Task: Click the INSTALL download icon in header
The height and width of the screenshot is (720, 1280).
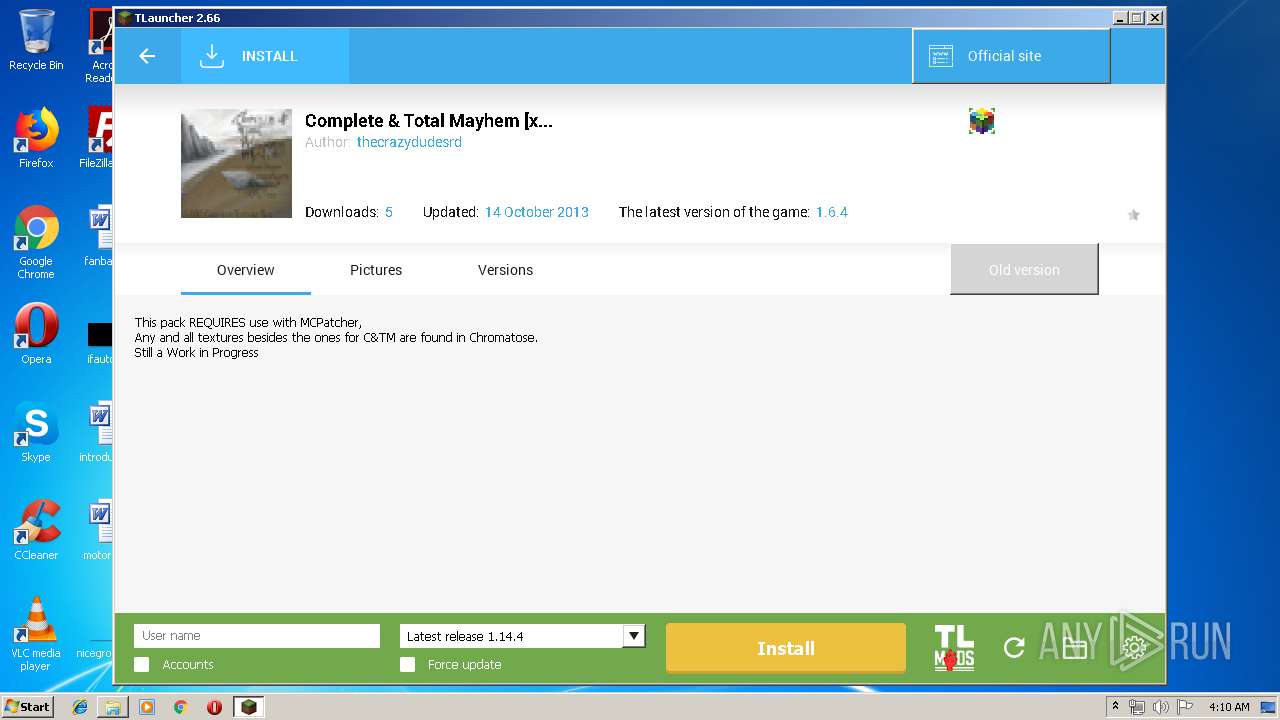Action: pyautogui.click(x=211, y=56)
